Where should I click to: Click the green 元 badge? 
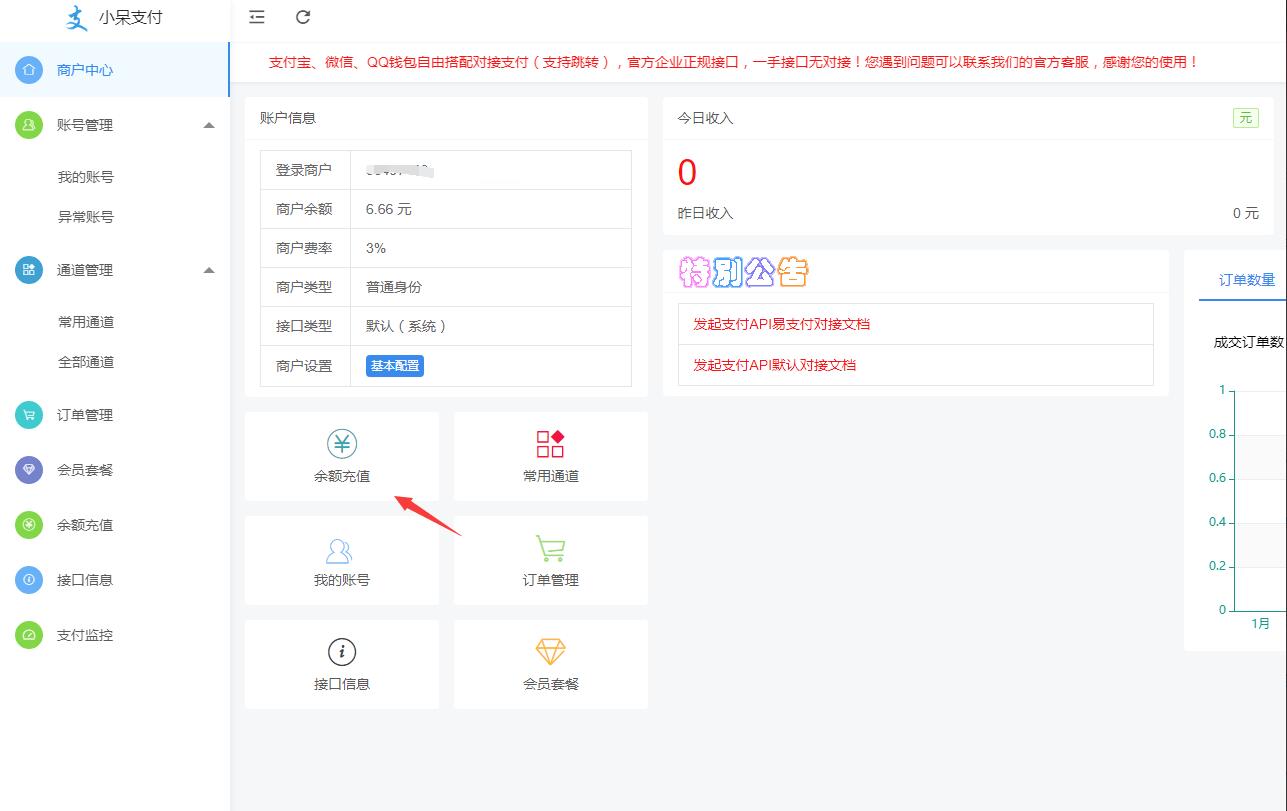click(x=1245, y=118)
